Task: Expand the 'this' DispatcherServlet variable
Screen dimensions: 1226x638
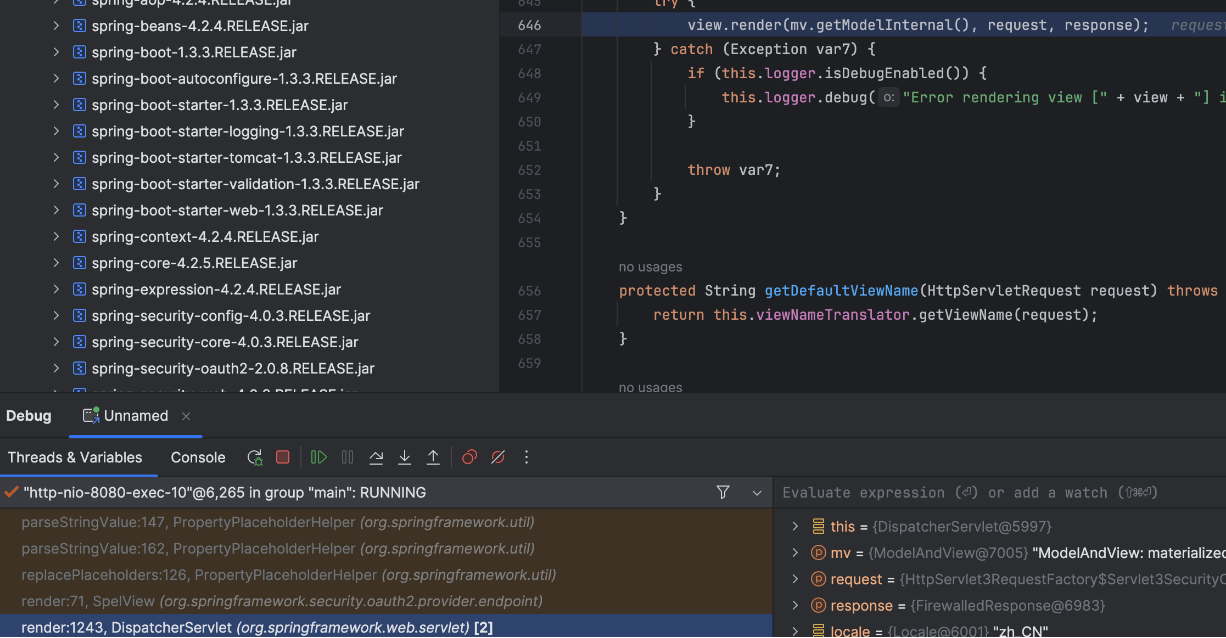Action: (x=795, y=526)
